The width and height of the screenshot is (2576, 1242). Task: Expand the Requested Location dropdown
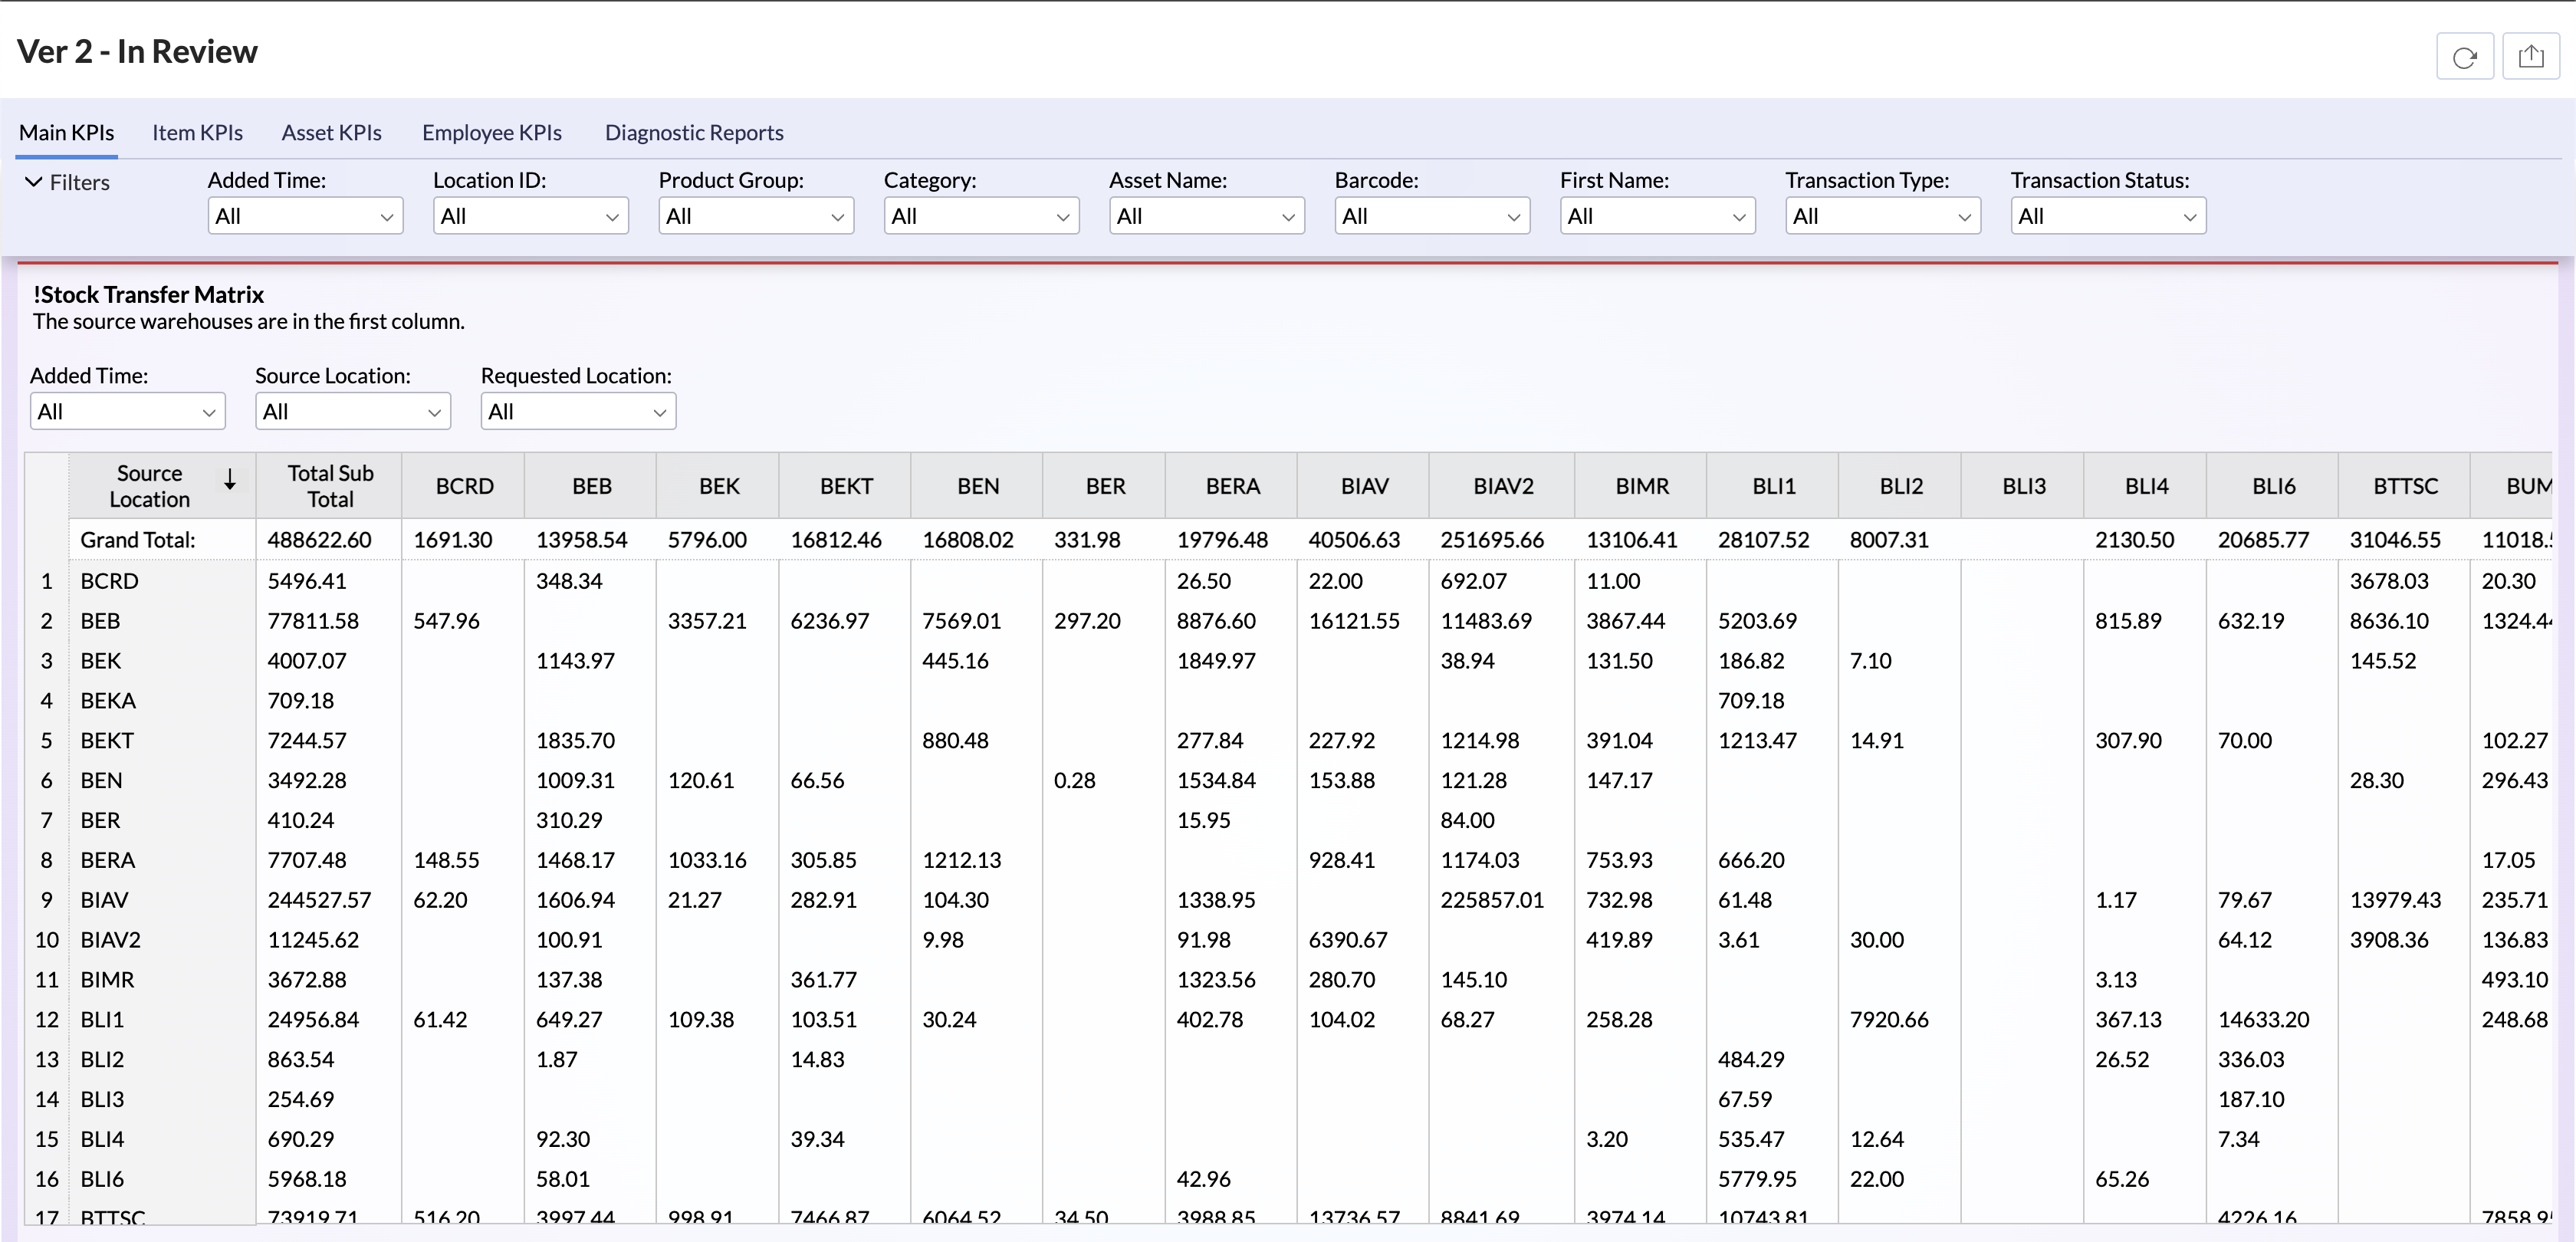pos(577,412)
